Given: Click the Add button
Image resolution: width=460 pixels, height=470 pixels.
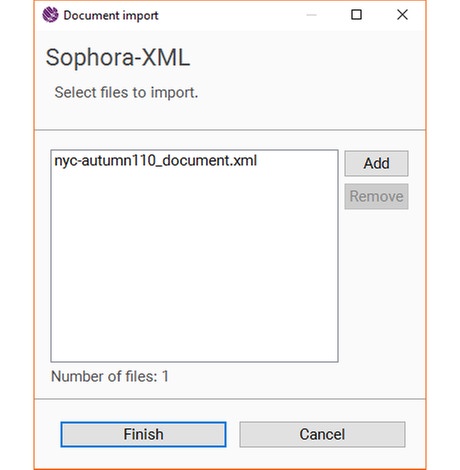Looking at the screenshot, I should pyautogui.click(x=376, y=163).
